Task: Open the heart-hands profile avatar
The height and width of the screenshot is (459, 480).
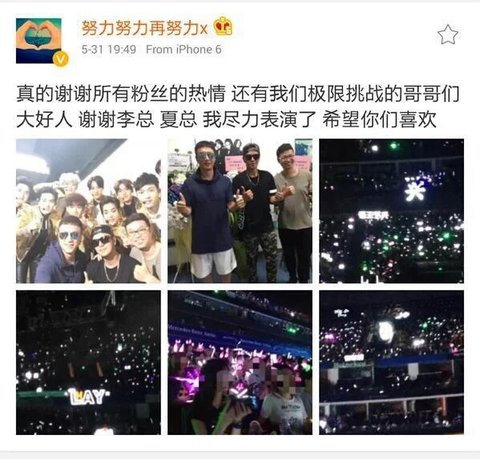Action: [x=39, y=41]
